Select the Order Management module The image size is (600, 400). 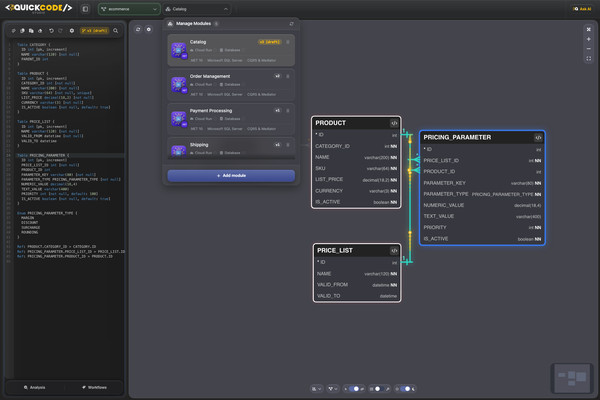[231, 85]
